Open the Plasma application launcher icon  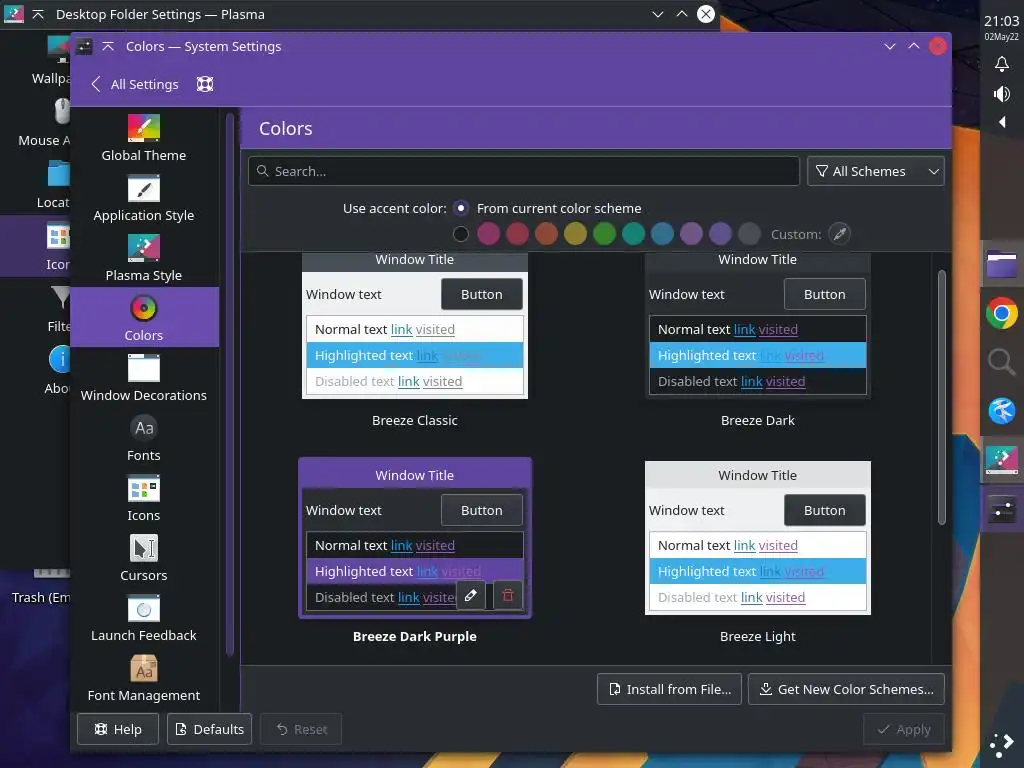coord(1002,745)
